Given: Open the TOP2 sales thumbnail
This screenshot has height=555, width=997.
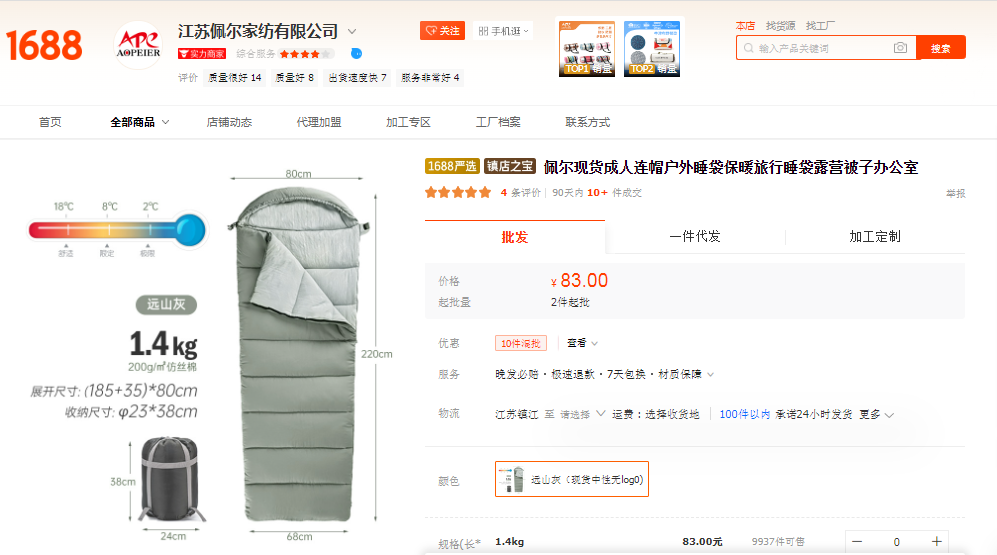Looking at the screenshot, I should point(652,48).
